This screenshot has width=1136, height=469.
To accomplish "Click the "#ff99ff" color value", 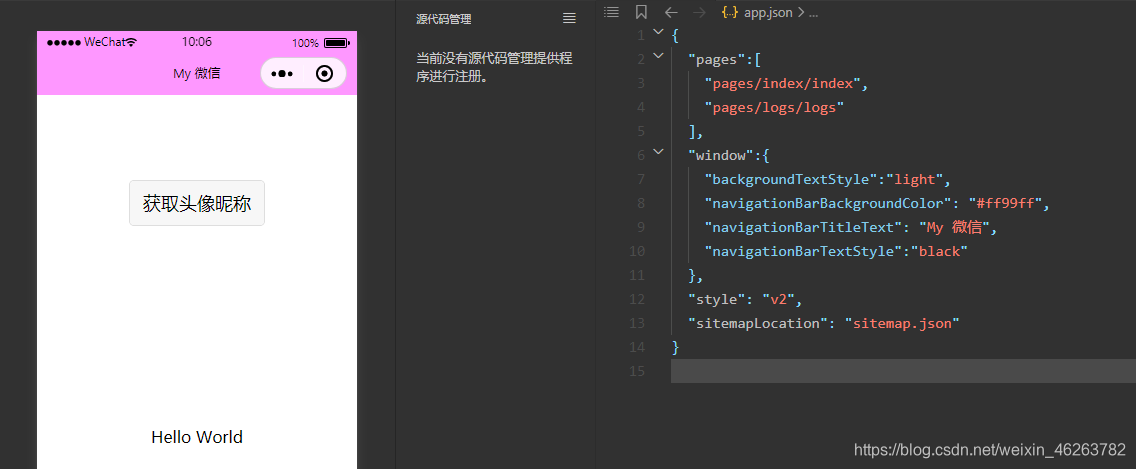I will pos(1005,203).
